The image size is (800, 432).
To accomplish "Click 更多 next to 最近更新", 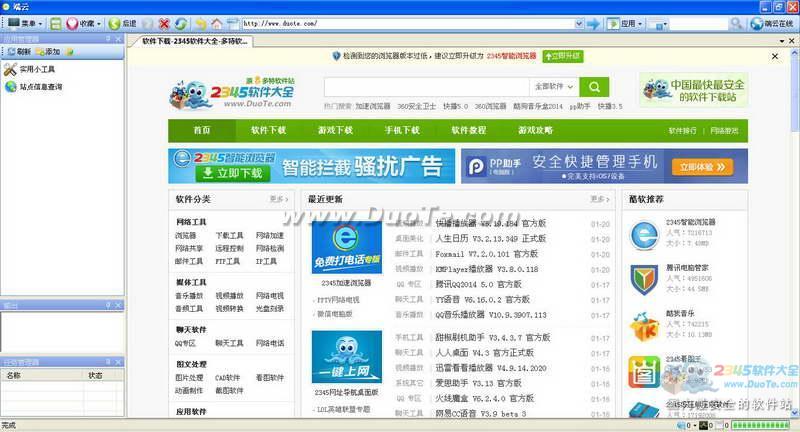I will tap(599, 199).
